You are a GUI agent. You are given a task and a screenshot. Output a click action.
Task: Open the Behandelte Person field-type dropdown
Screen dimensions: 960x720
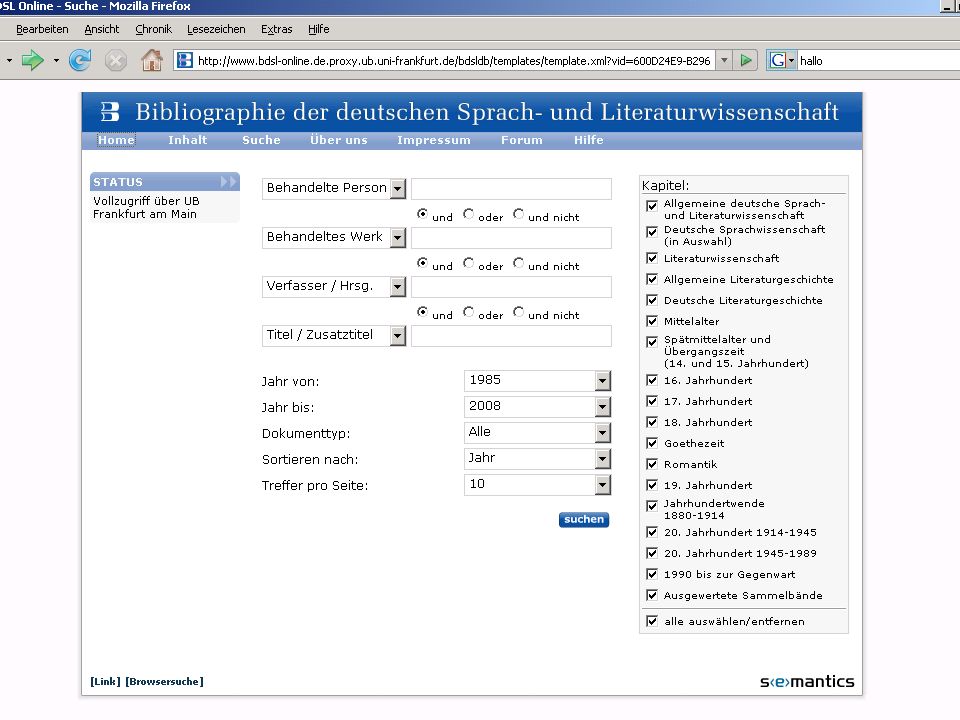pos(398,189)
